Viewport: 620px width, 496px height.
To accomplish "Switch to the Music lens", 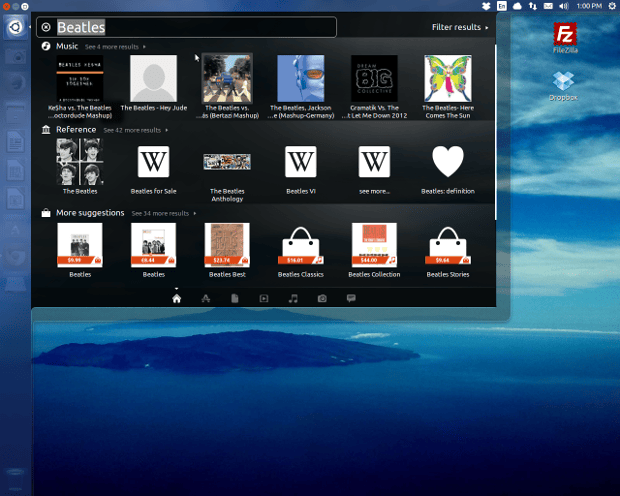I will [x=293, y=298].
